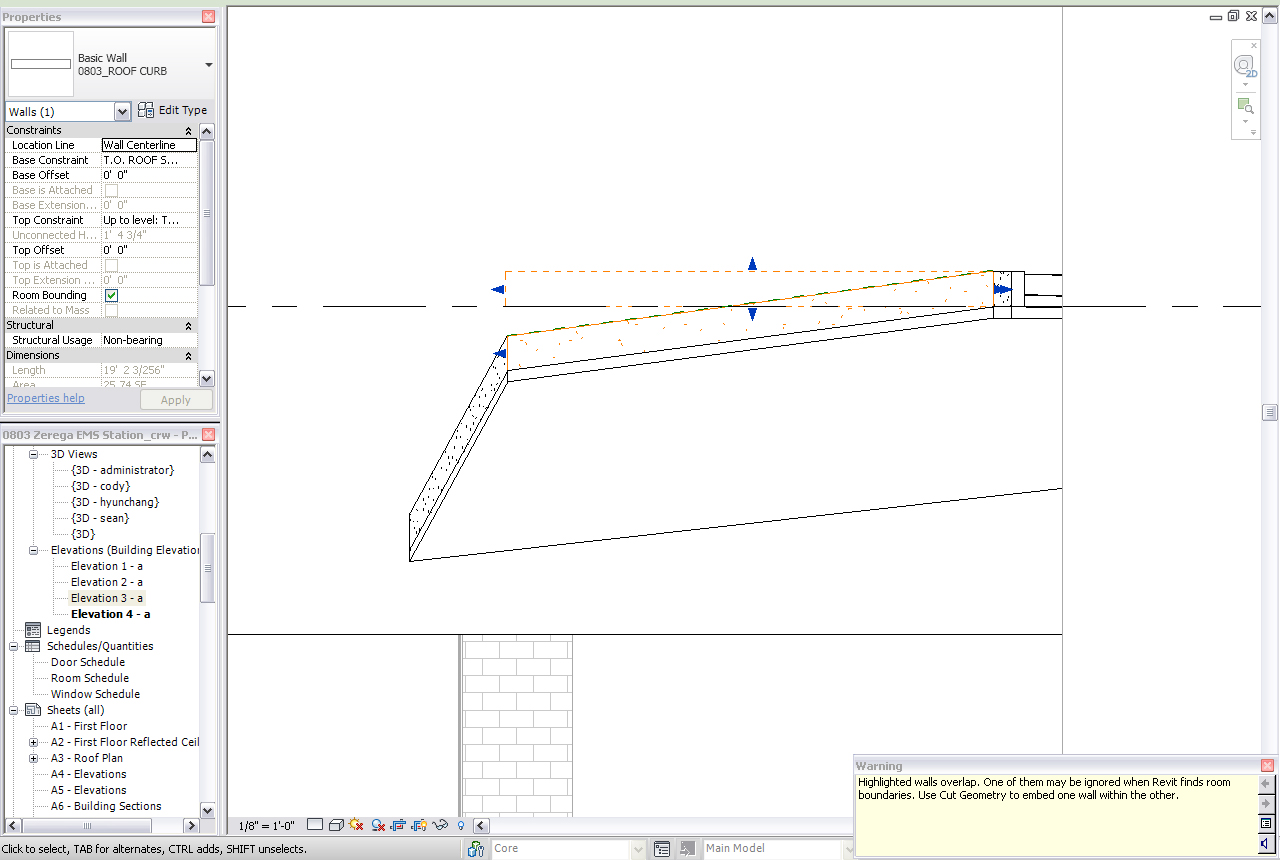Select Elevation 2 - a in browser

(x=107, y=582)
